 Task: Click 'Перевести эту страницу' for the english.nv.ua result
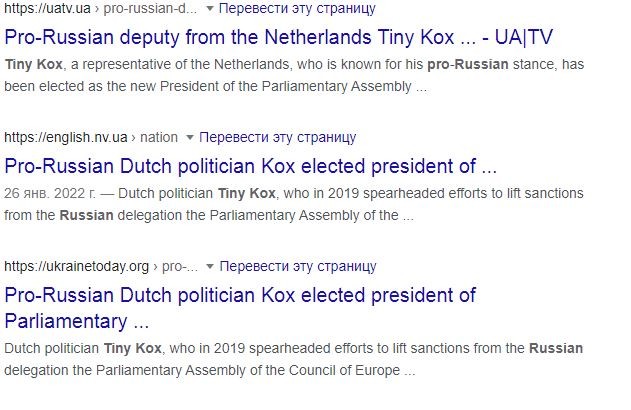pos(278,137)
